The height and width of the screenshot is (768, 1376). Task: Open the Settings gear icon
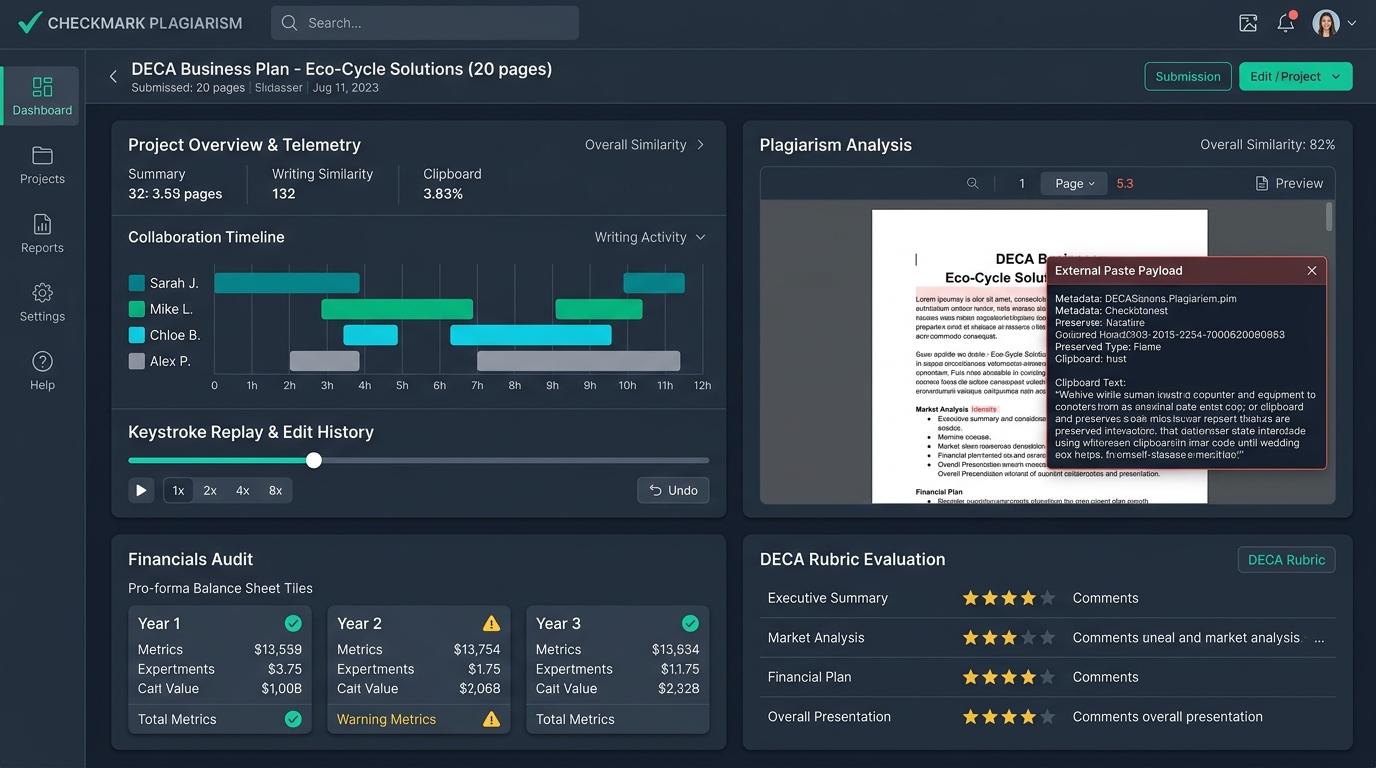(x=42, y=293)
